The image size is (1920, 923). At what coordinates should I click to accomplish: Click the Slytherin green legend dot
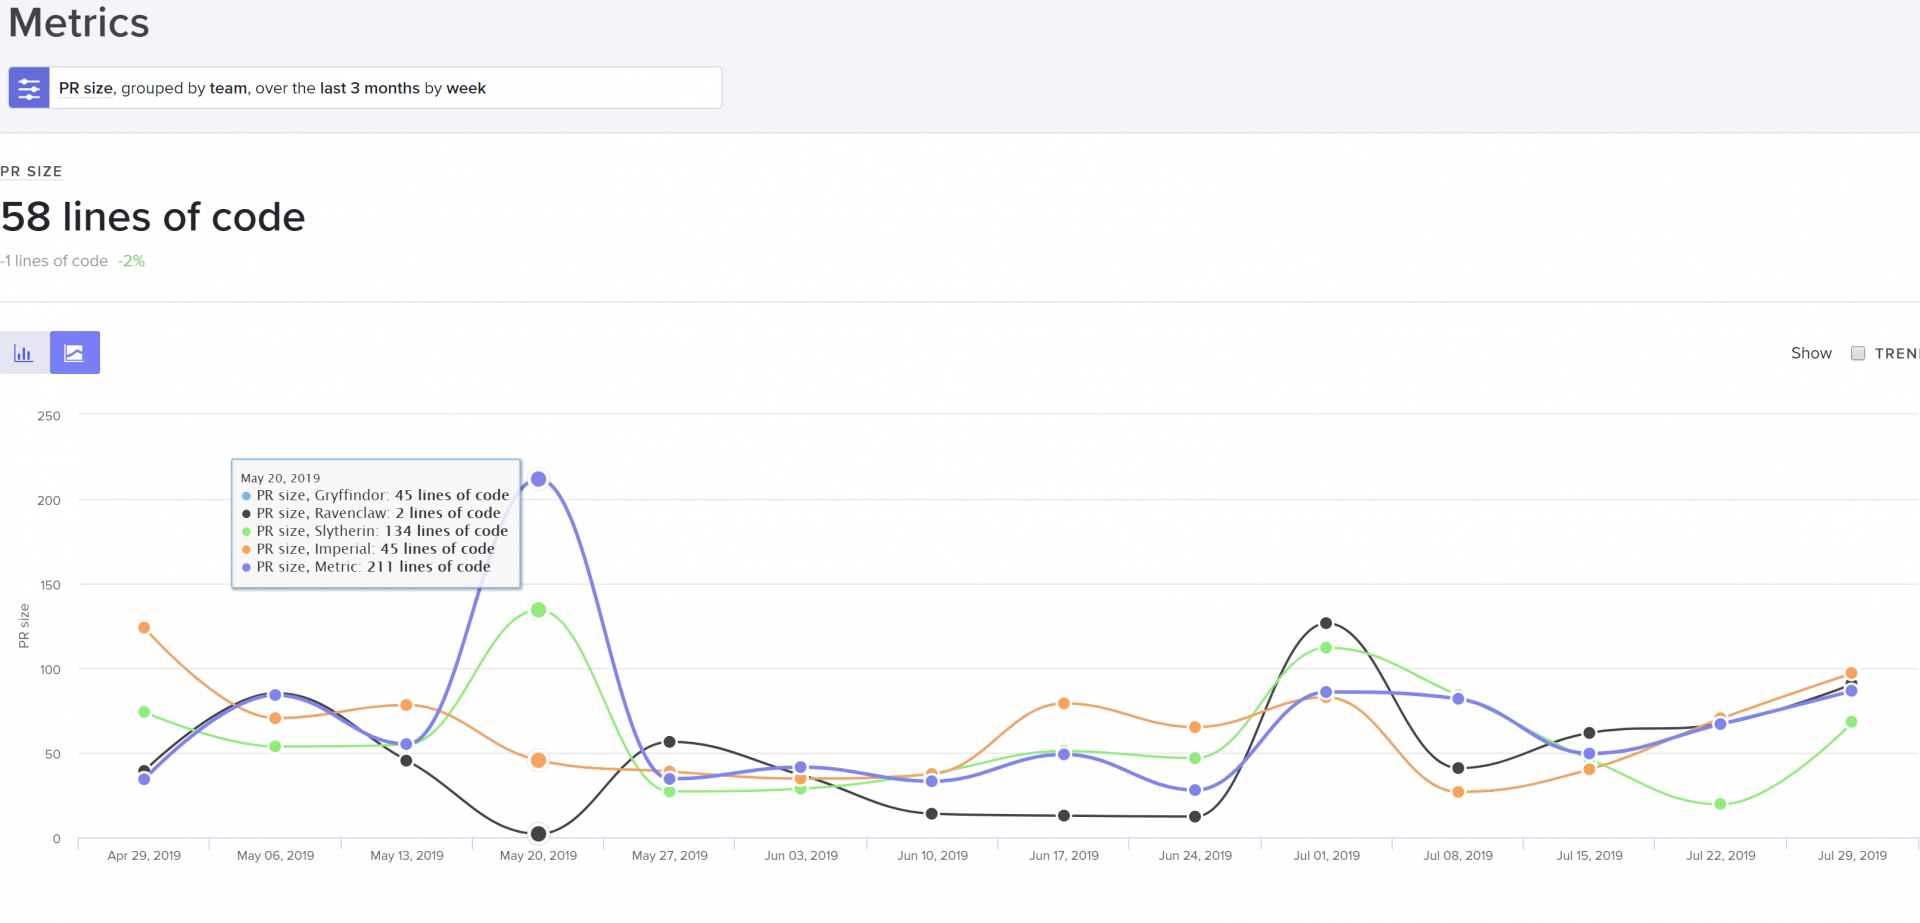click(x=246, y=531)
